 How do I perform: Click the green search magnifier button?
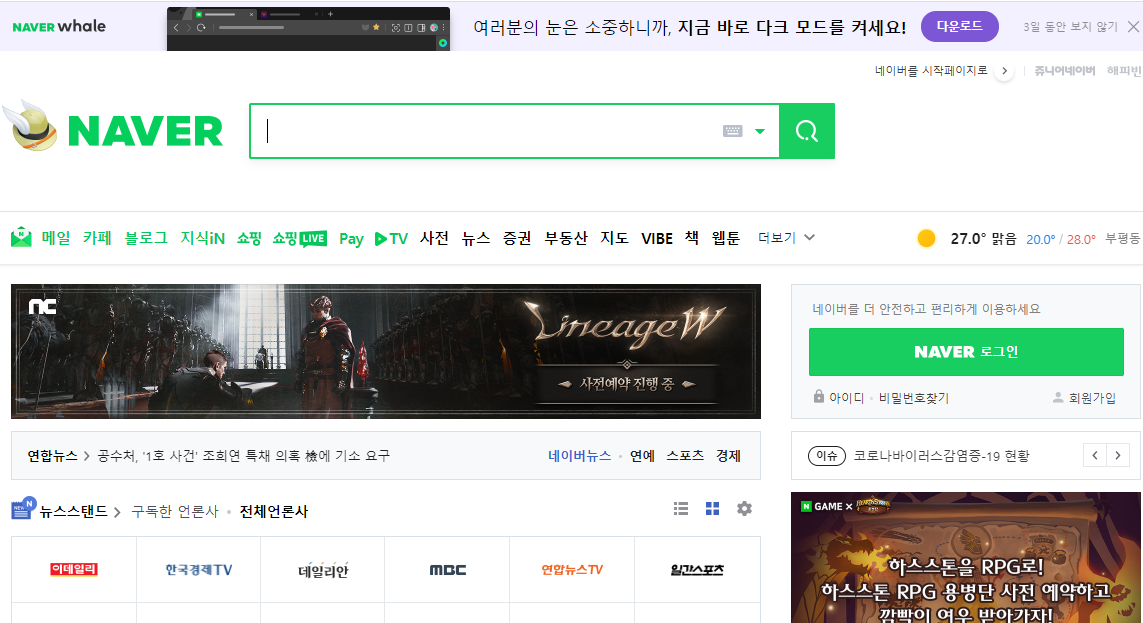807,131
